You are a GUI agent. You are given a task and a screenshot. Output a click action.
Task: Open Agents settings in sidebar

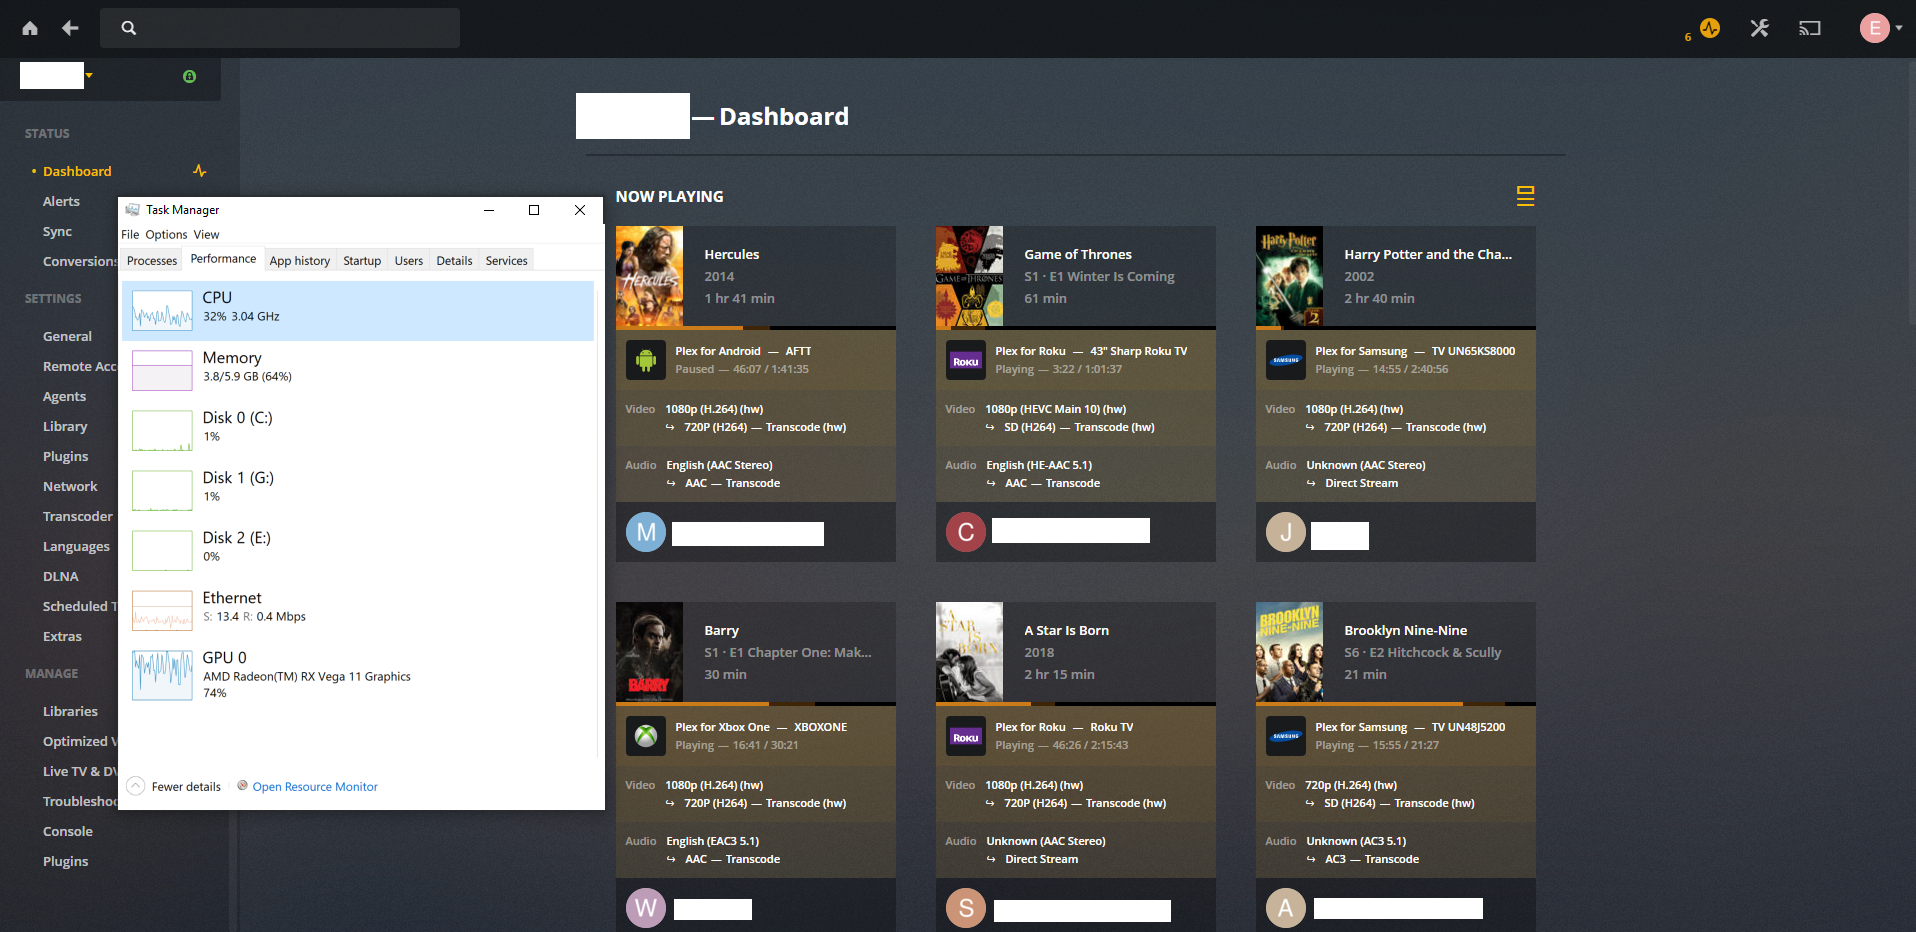64,396
